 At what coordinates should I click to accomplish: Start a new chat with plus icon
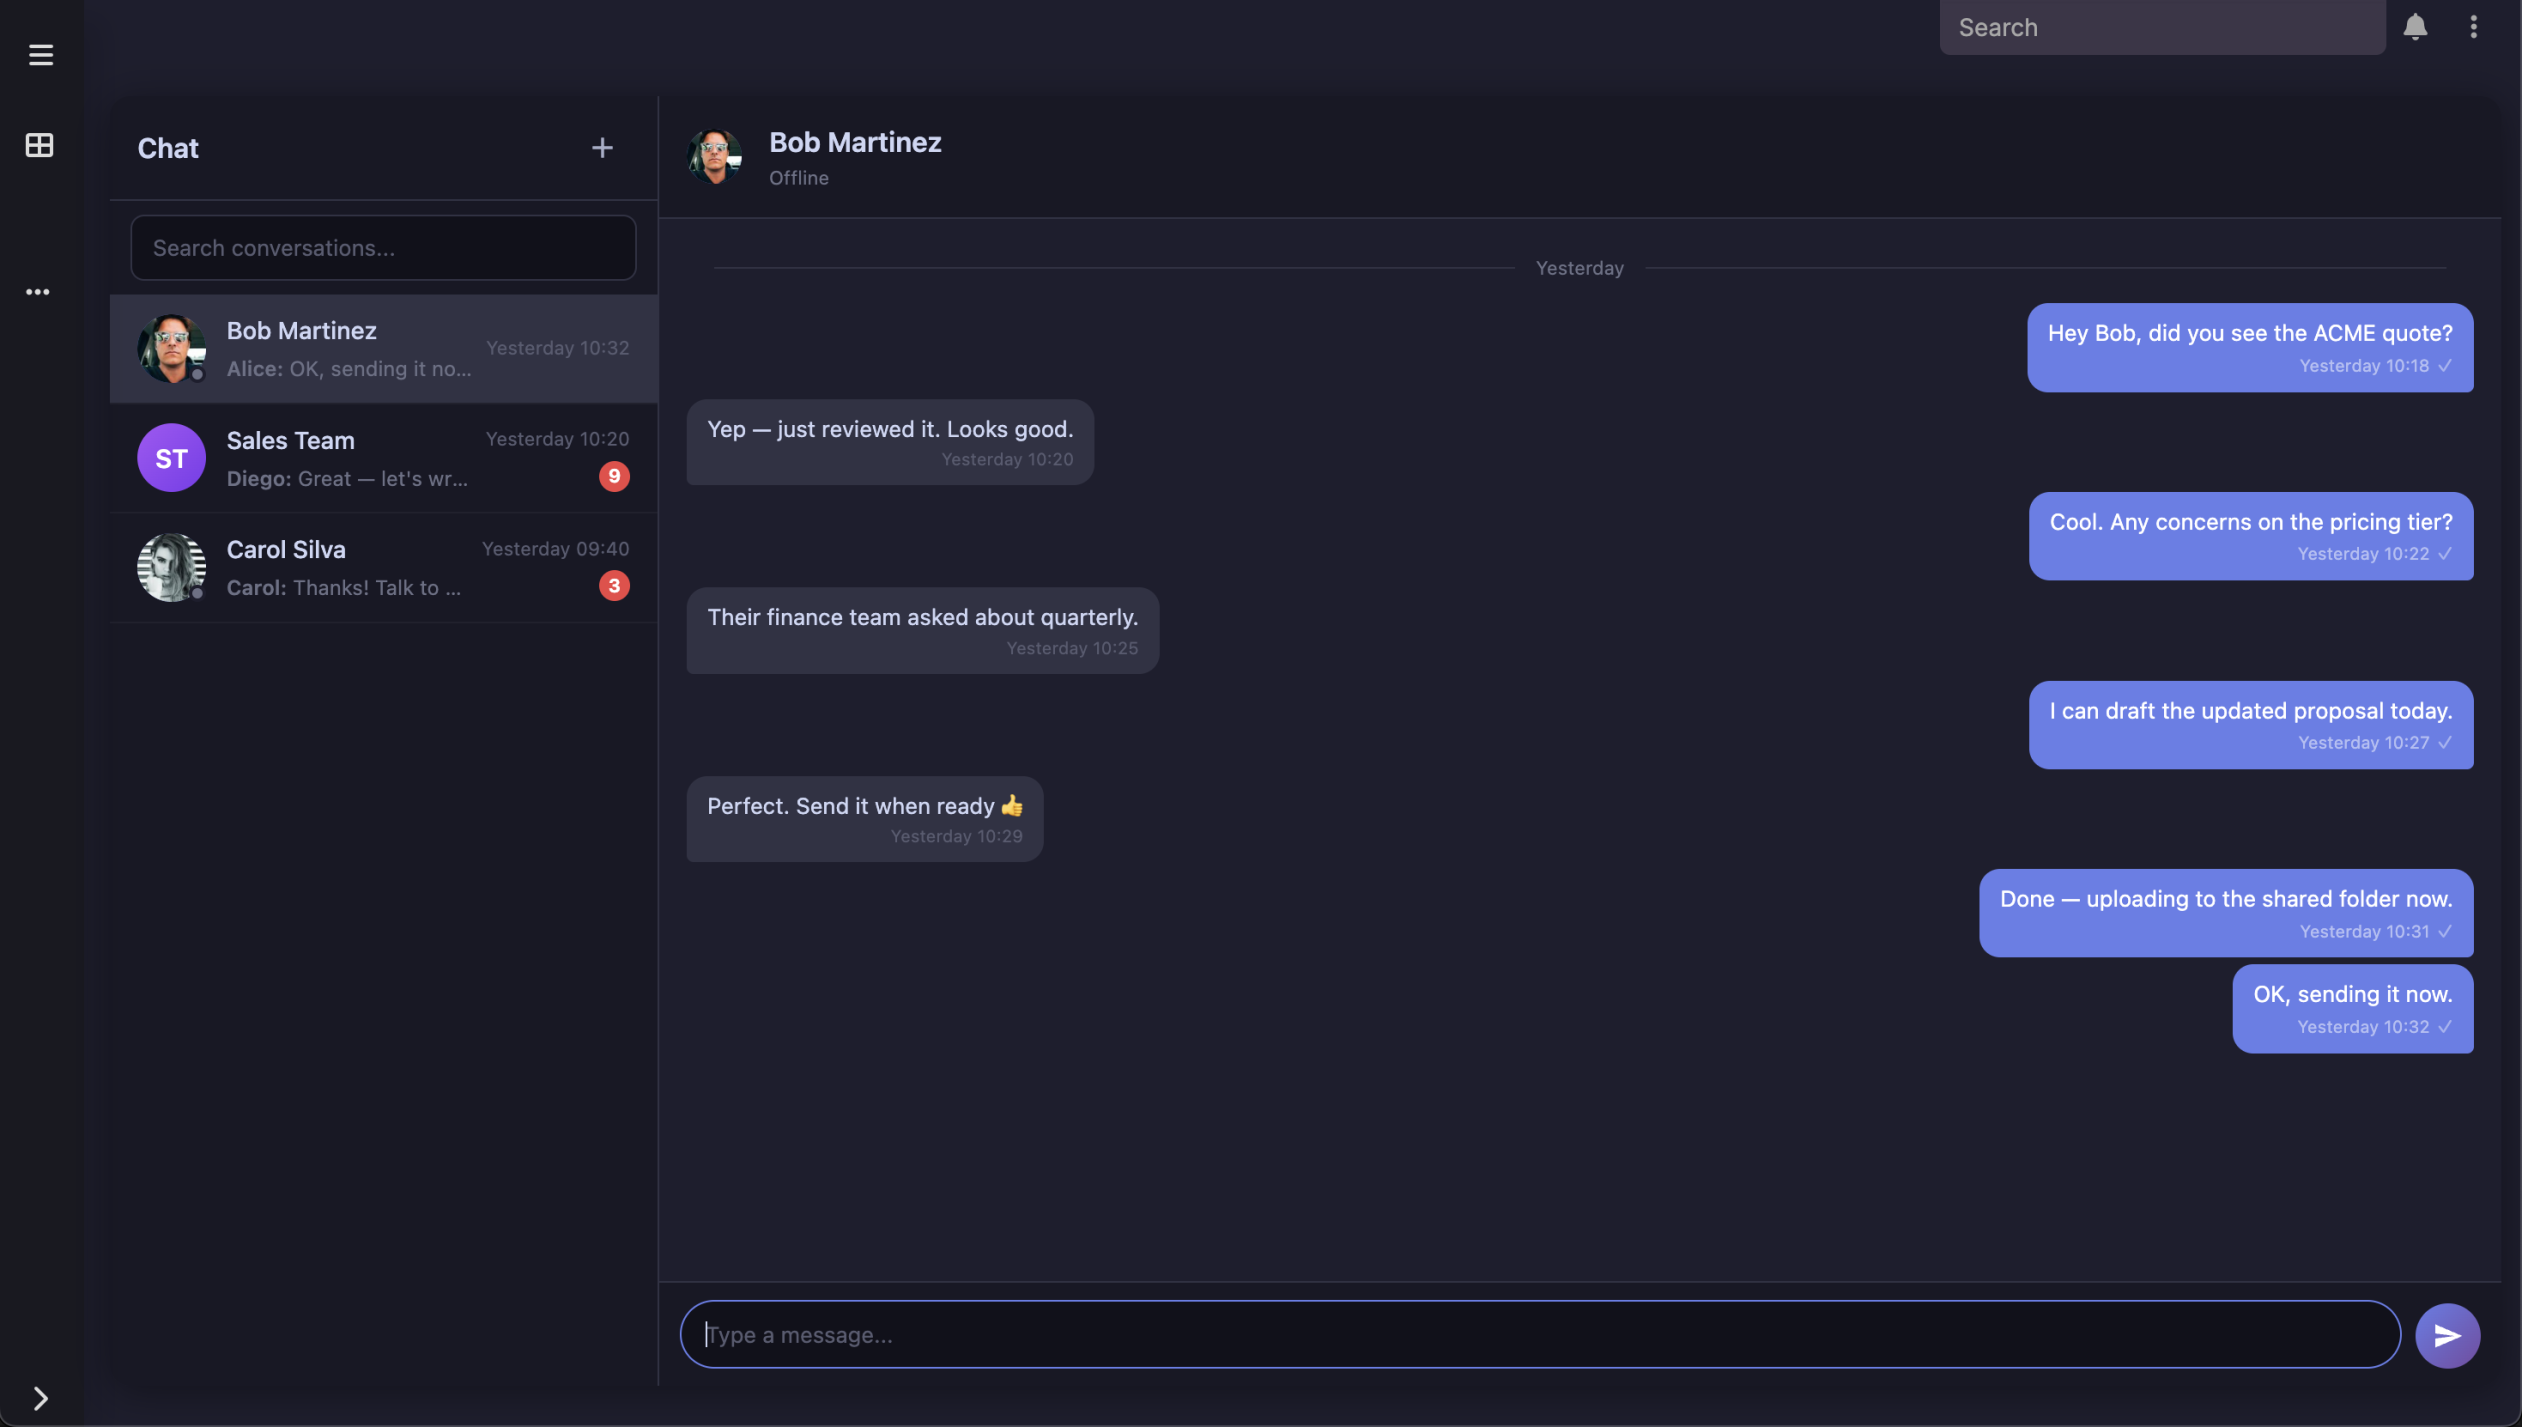coord(602,148)
